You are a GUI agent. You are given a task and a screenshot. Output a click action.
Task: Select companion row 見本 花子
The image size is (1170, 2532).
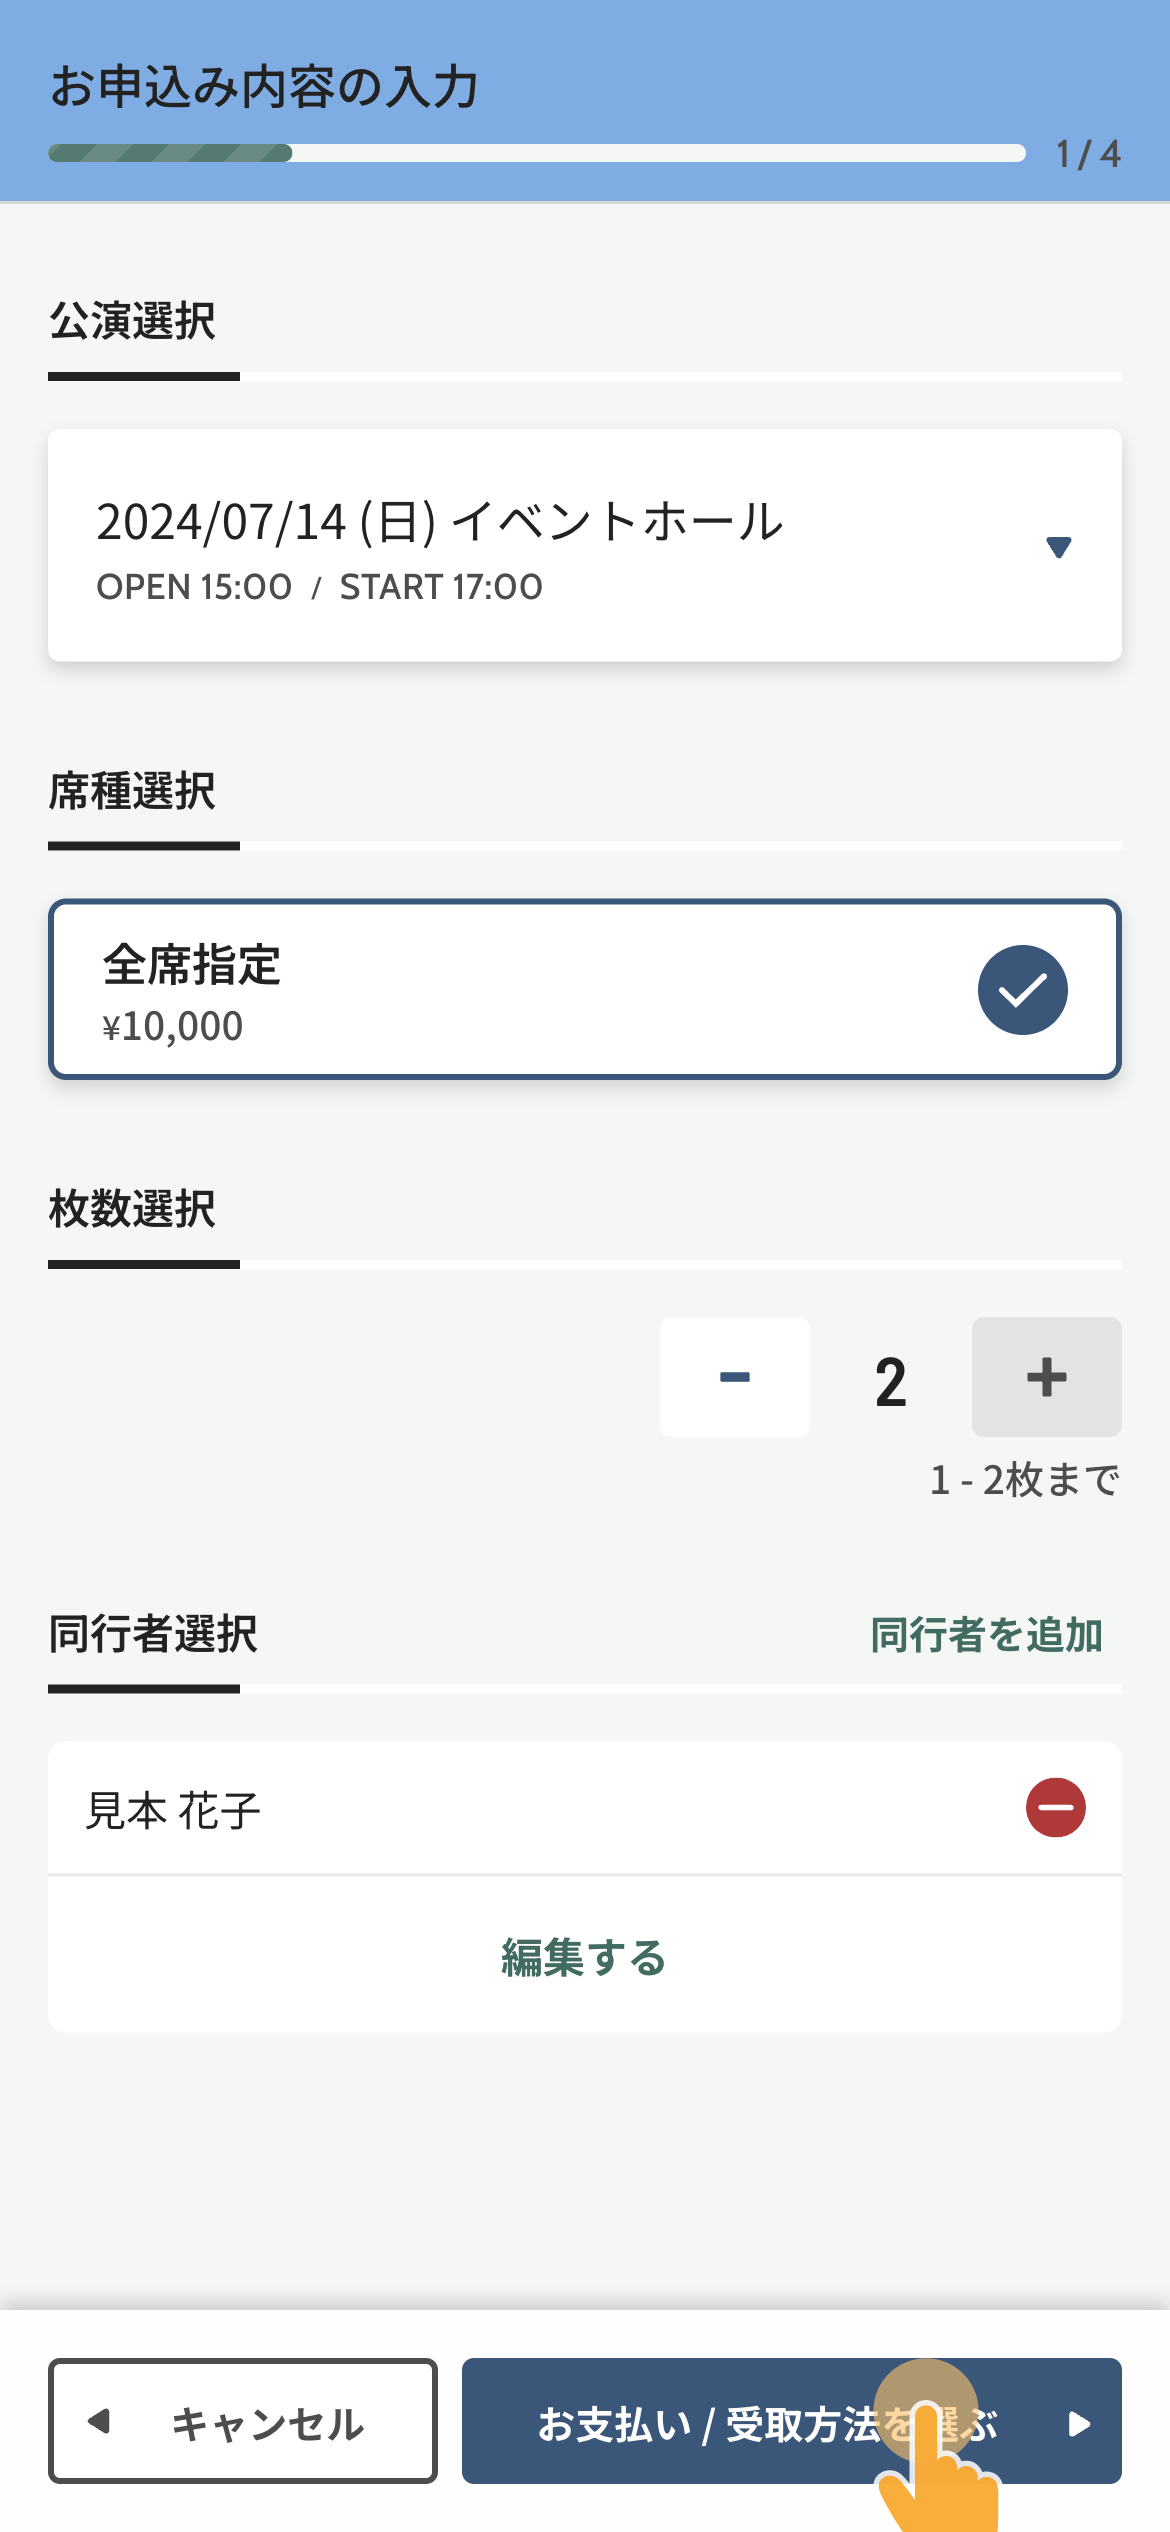[500, 1809]
